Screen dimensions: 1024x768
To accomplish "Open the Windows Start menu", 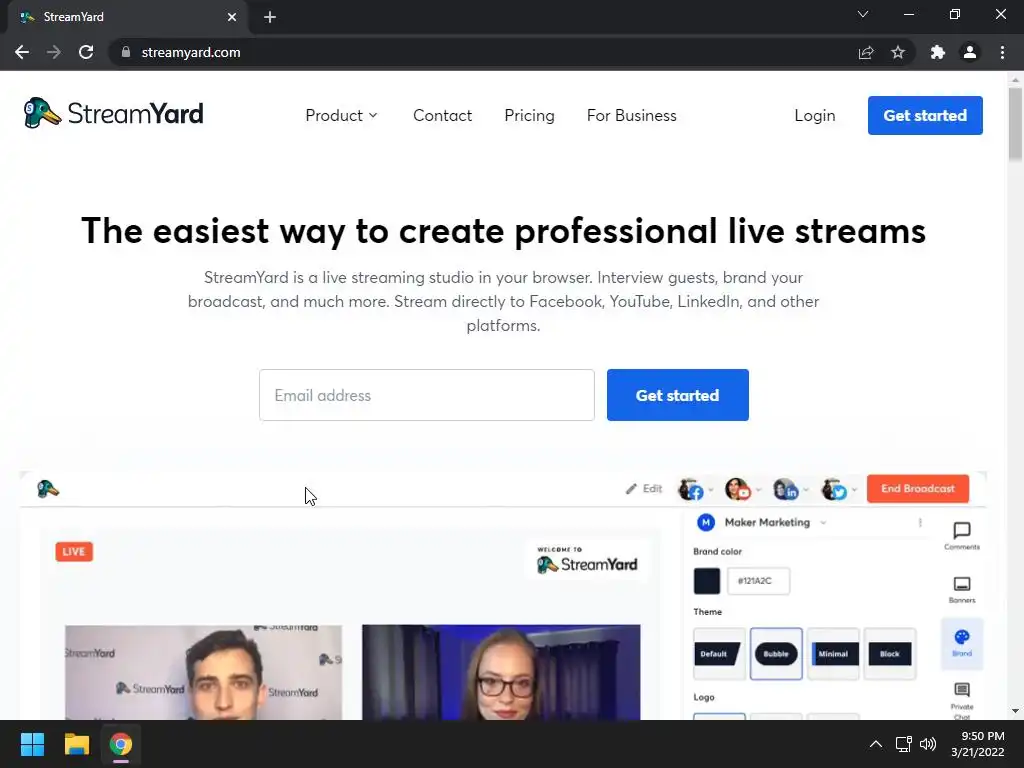I will click(x=32, y=744).
